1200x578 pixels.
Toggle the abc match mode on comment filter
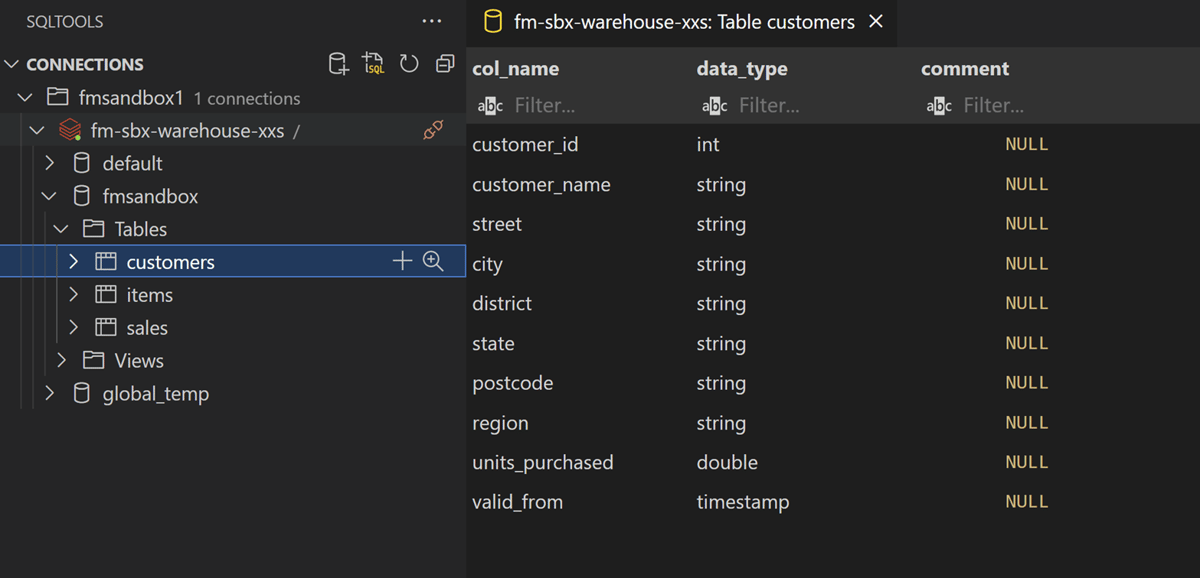[x=939, y=104]
